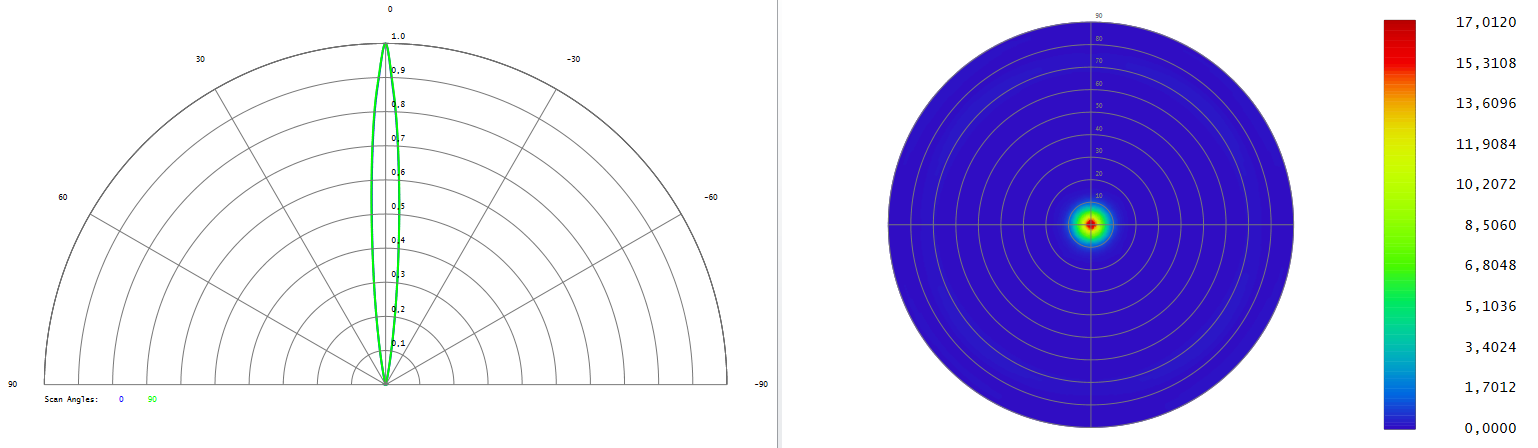Click the 90 label atop the heat map

click(x=1099, y=16)
